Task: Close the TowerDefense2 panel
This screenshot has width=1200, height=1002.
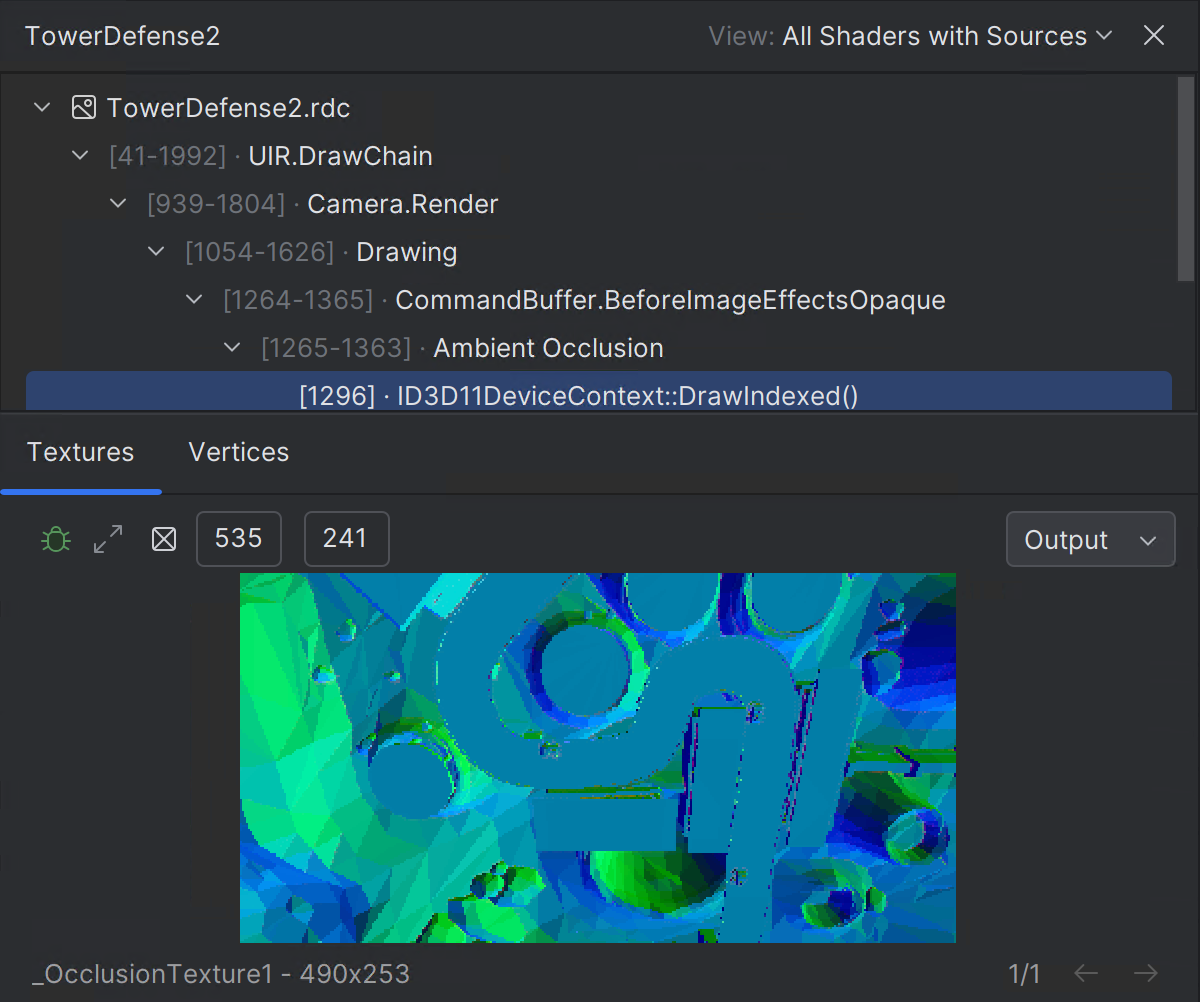Action: pos(1153,36)
